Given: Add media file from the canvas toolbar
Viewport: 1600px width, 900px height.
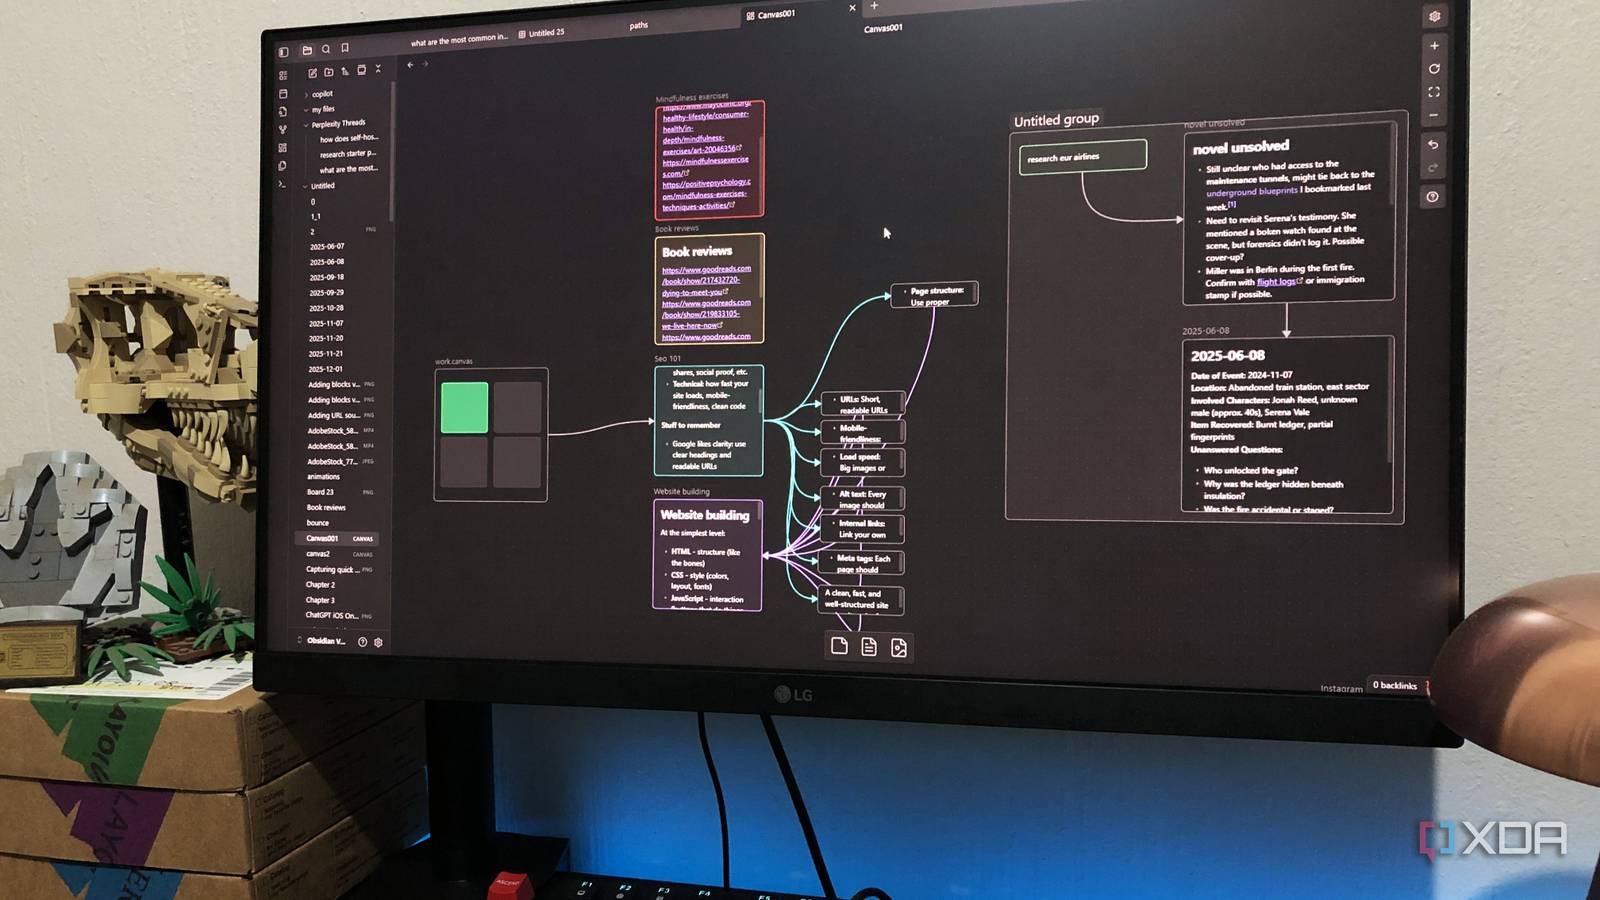Looking at the screenshot, I should pos(897,648).
